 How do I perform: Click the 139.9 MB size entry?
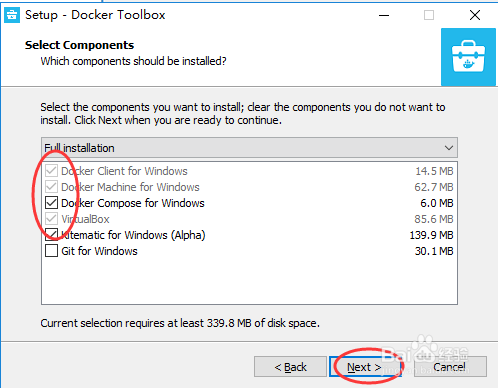(431, 235)
